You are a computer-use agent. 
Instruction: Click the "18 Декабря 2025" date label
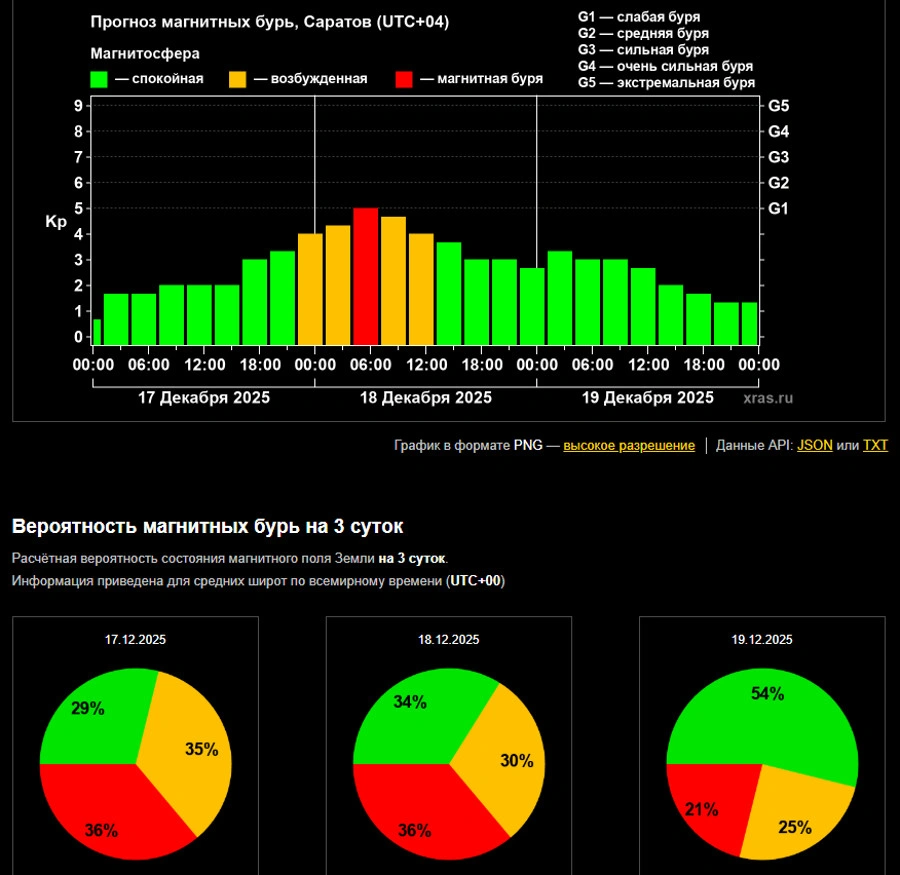tap(426, 398)
